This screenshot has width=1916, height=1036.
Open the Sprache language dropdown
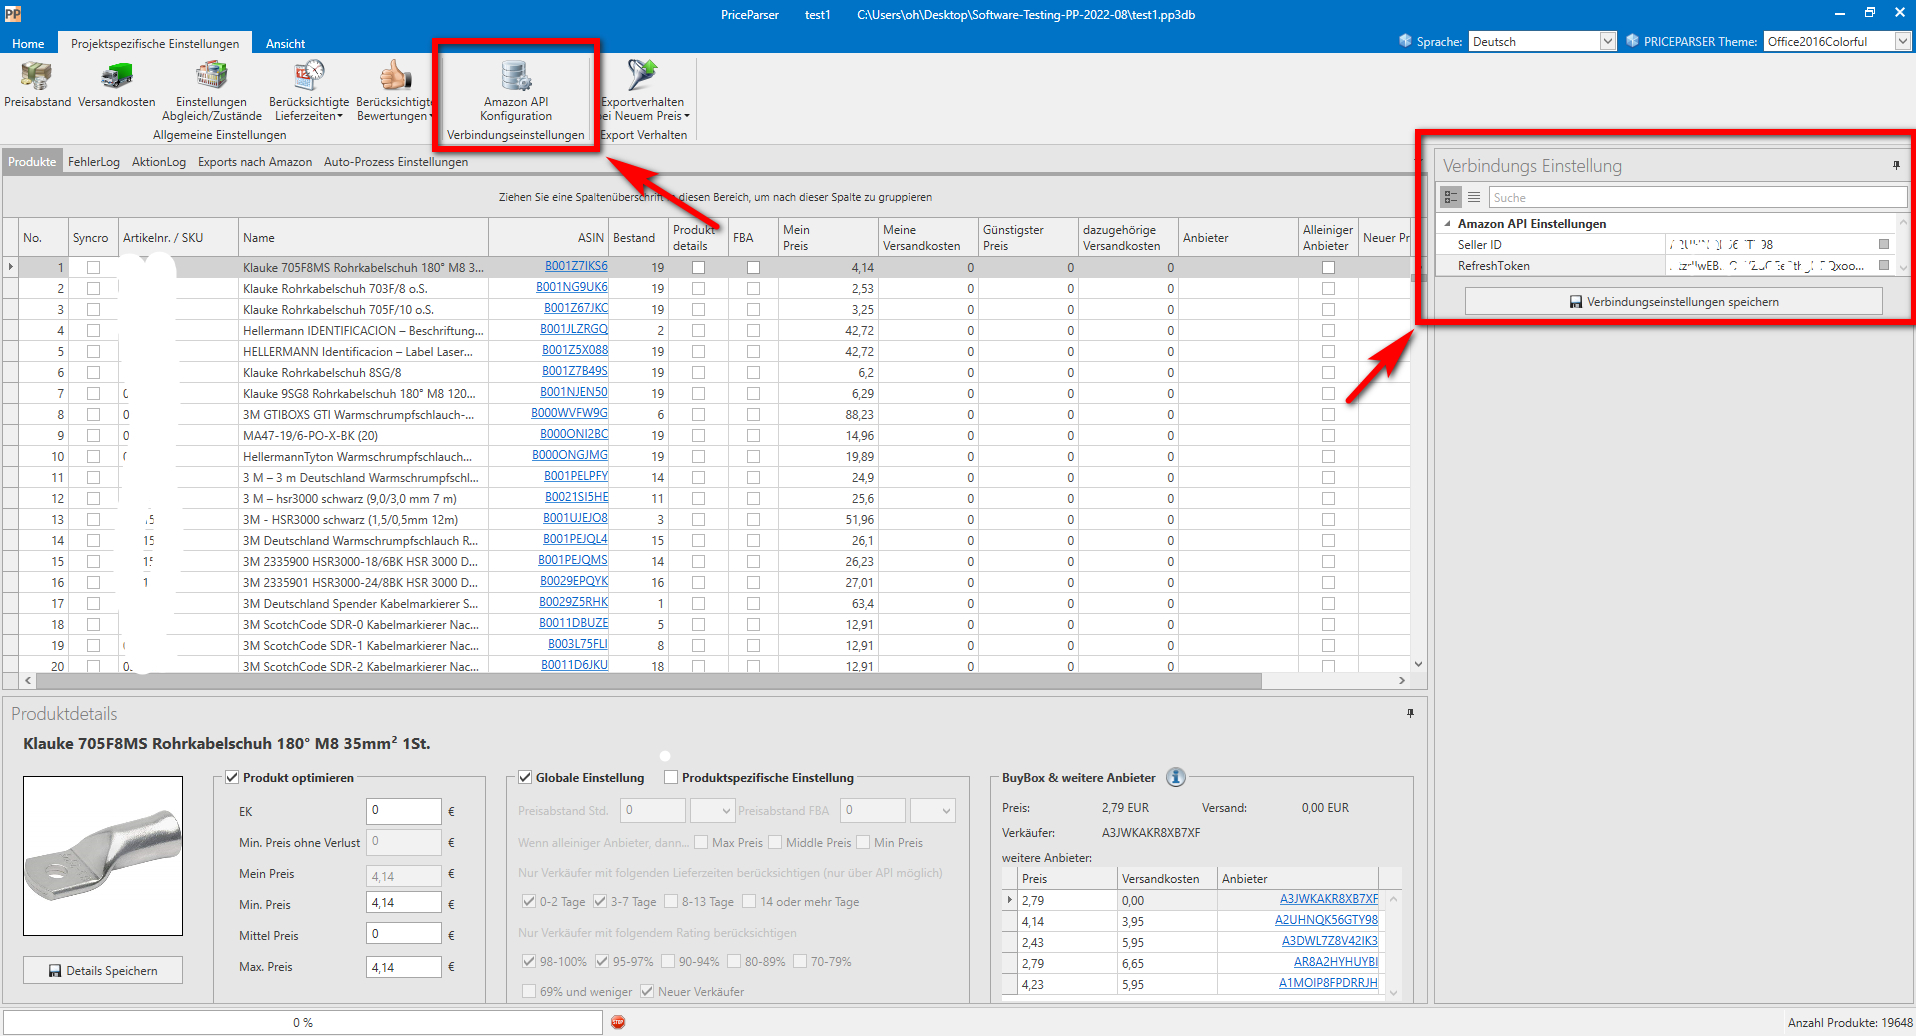1607,41
